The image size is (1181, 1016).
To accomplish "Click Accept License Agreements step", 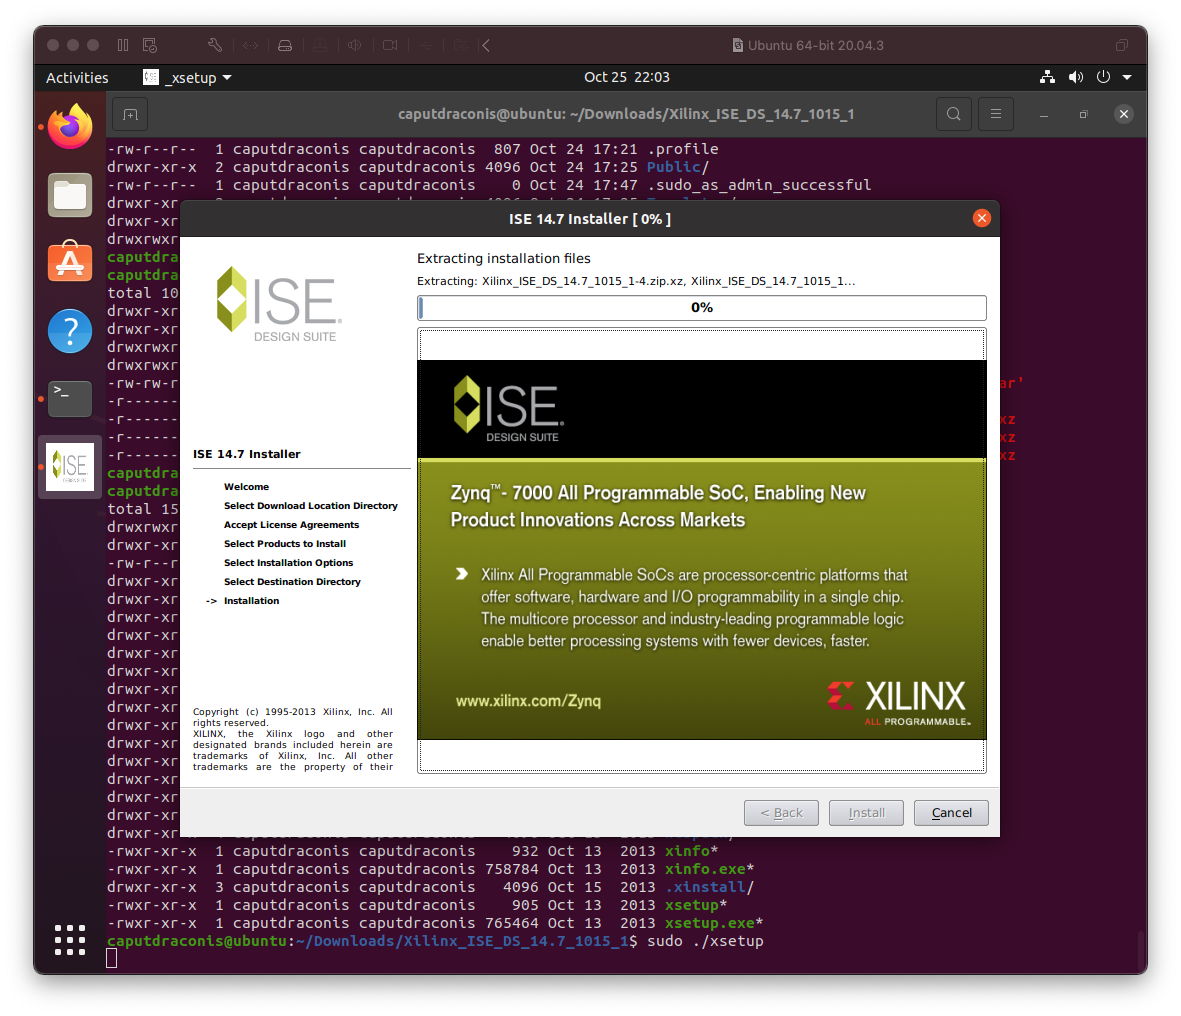I will [291, 525].
